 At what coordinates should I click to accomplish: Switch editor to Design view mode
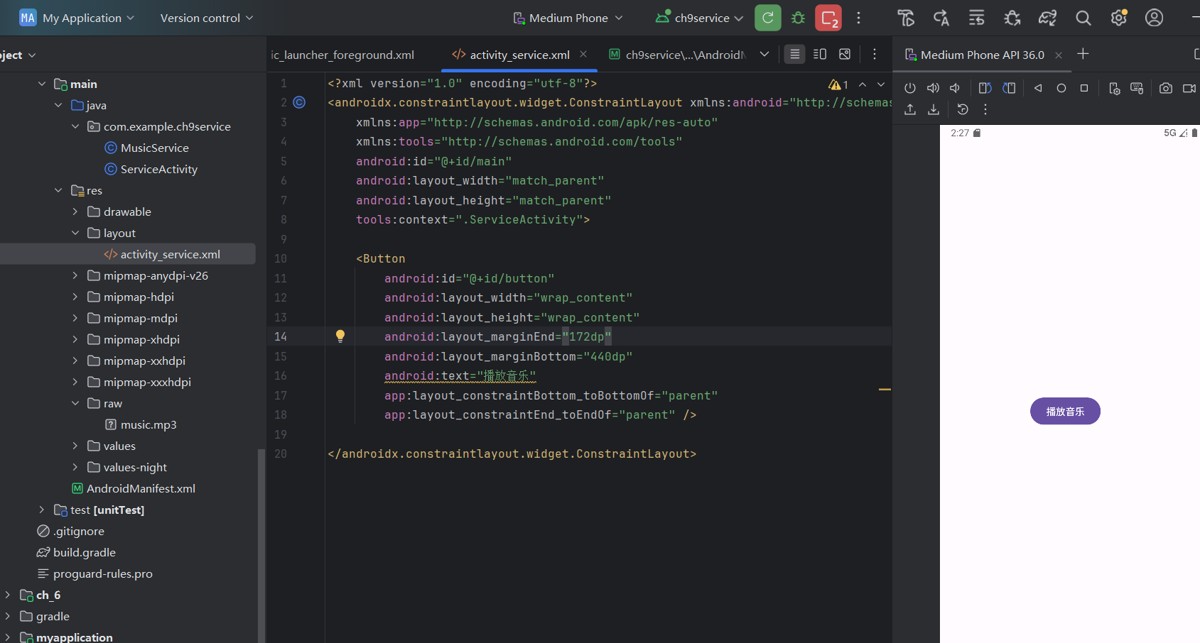[x=845, y=54]
